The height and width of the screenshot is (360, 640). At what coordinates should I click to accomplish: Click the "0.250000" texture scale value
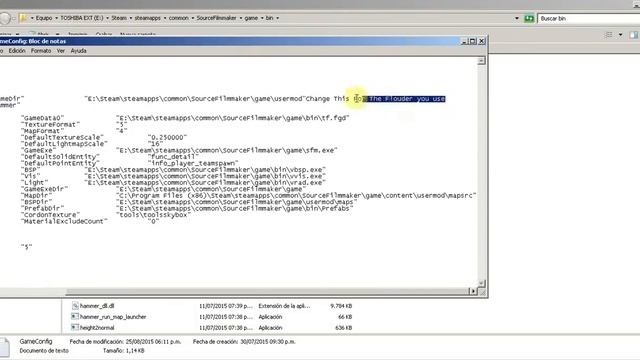(167, 138)
